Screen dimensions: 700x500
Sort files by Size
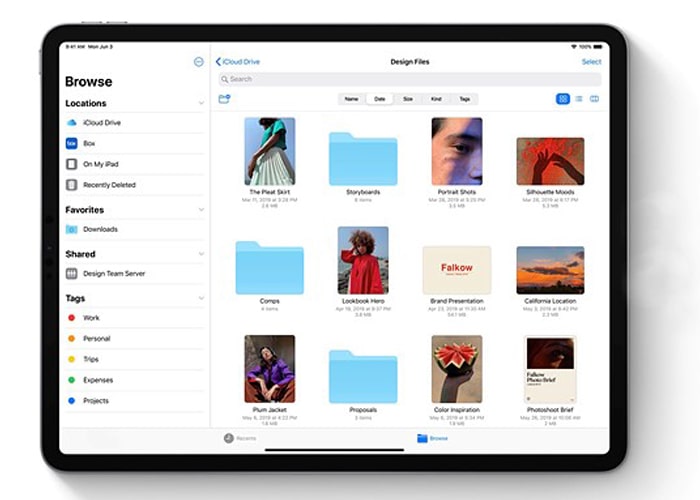click(408, 99)
